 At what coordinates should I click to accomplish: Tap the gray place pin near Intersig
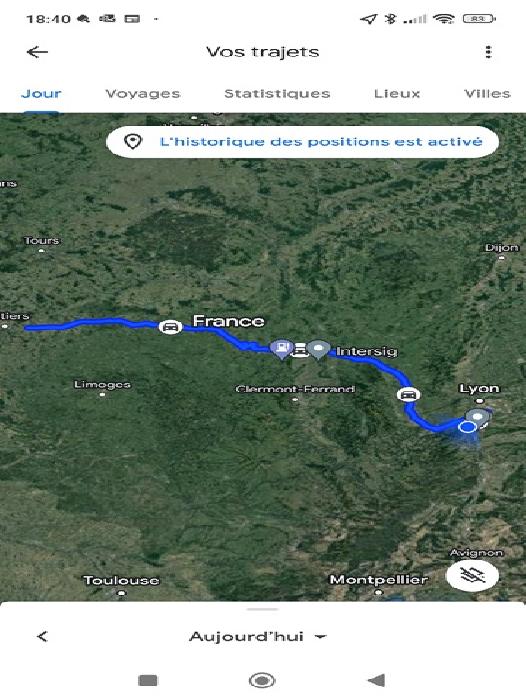(318, 349)
